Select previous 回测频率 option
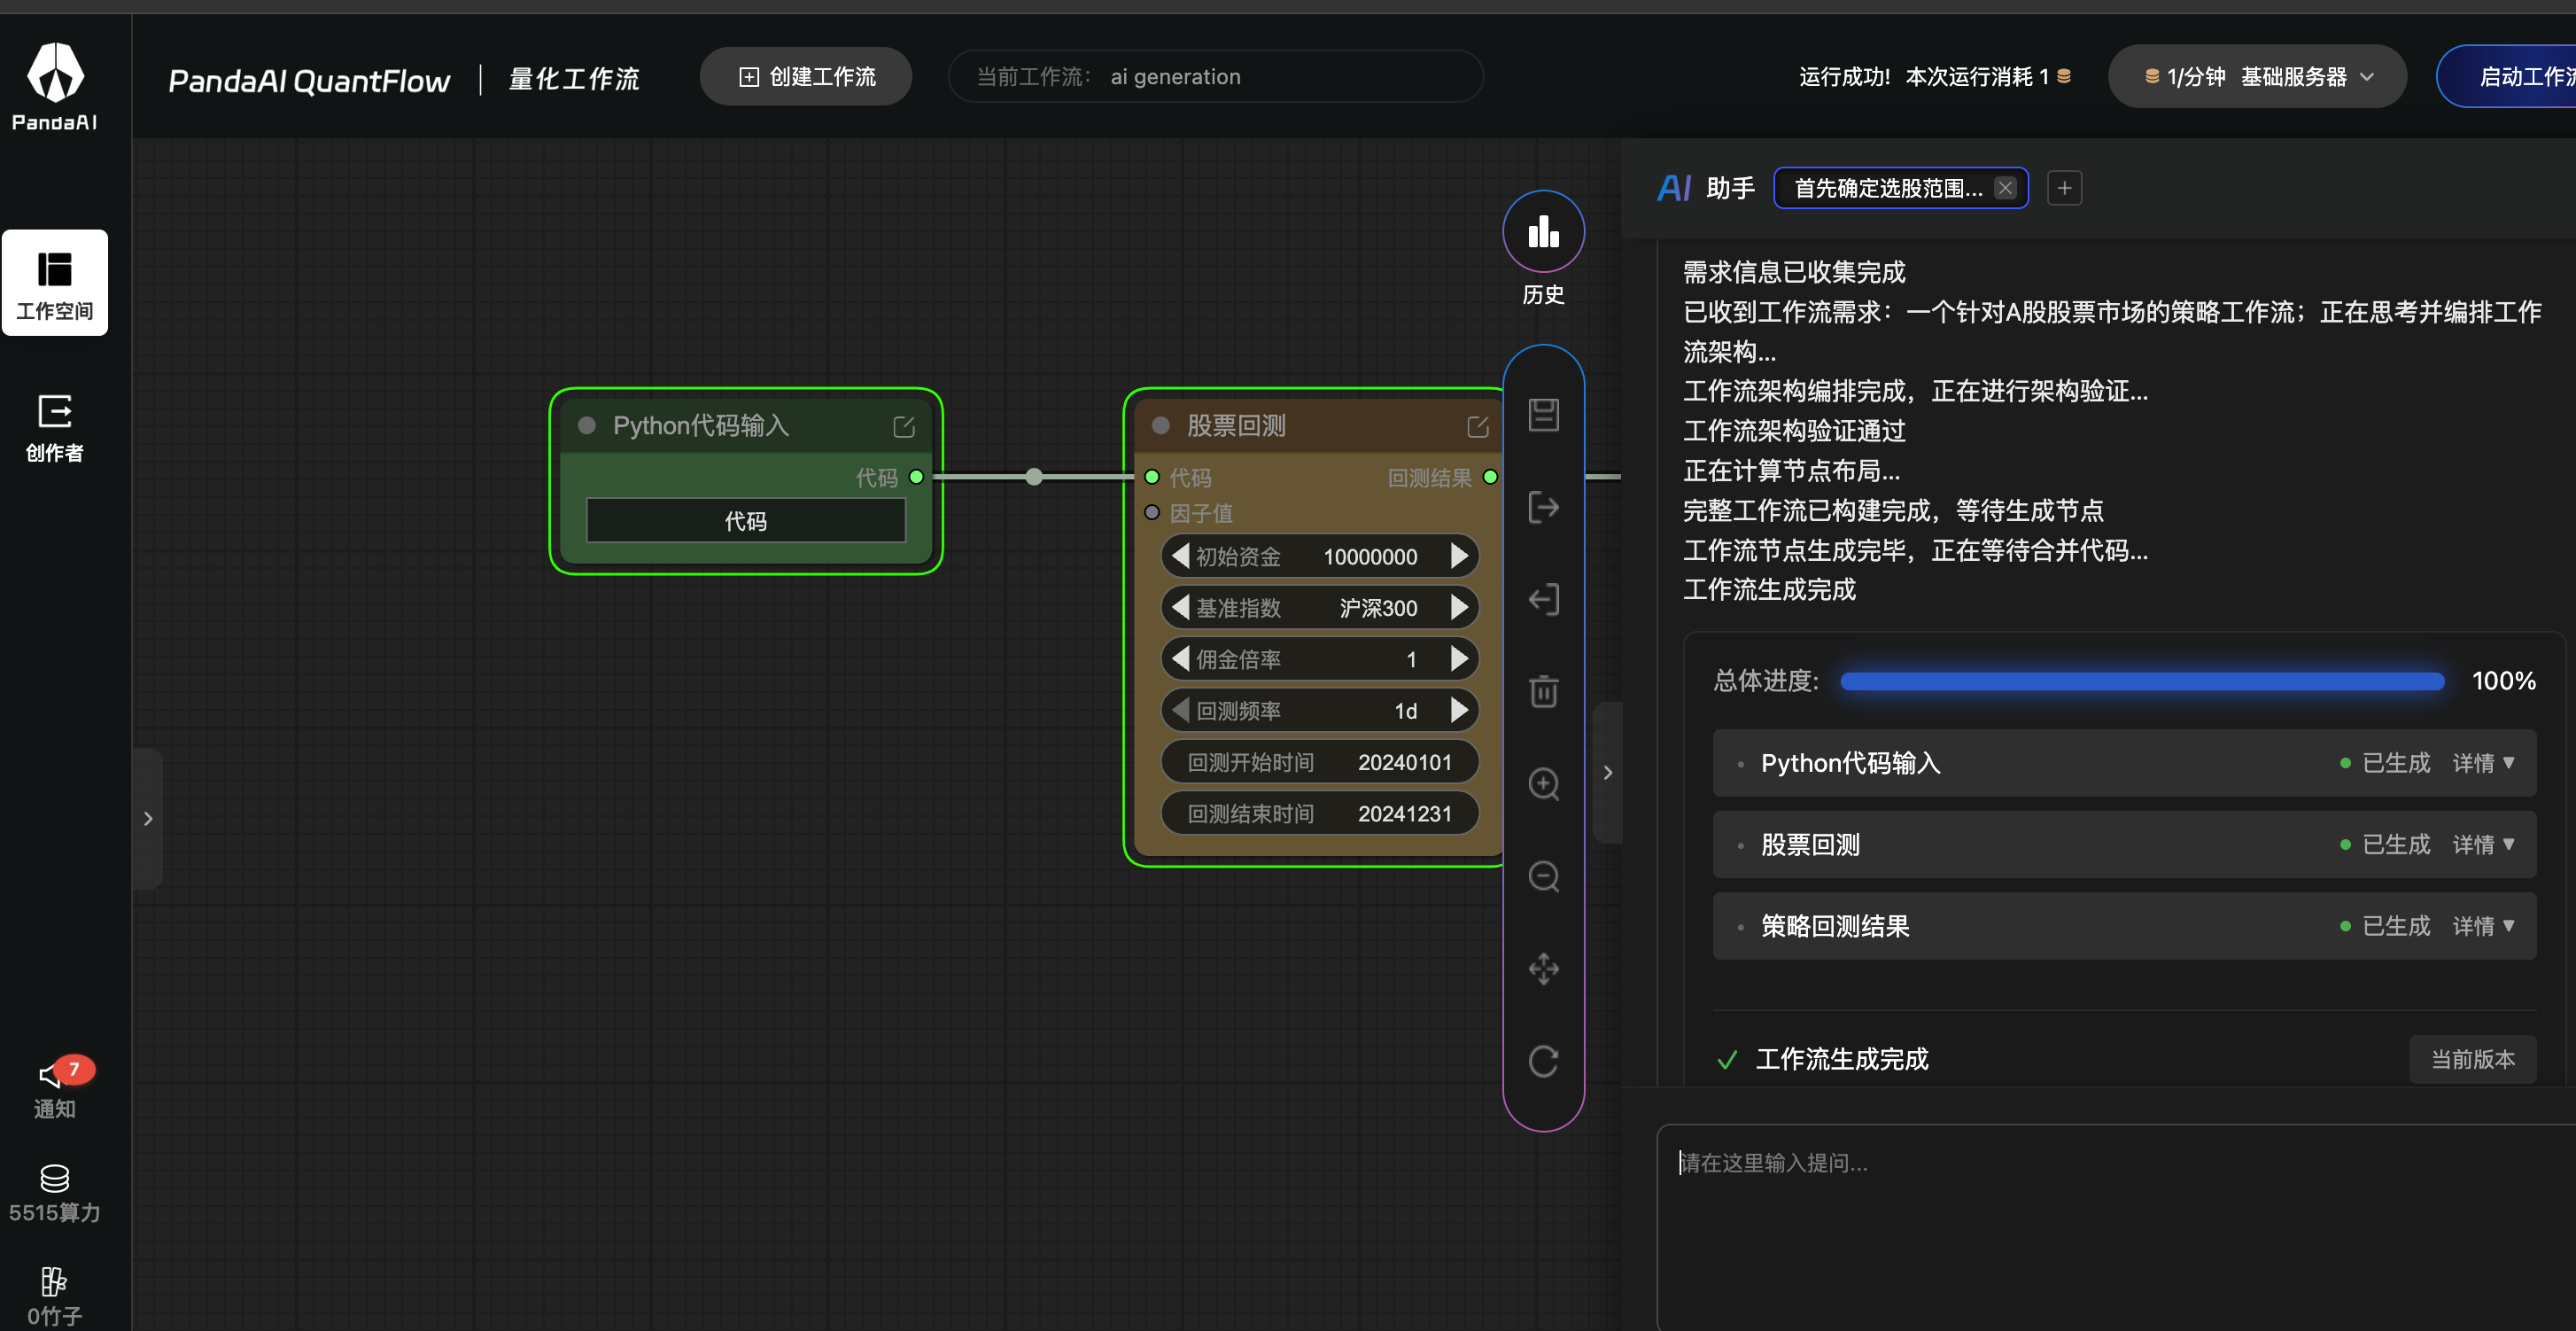The height and width of the screenshot is (1331, 2576). click(1181, 710)
